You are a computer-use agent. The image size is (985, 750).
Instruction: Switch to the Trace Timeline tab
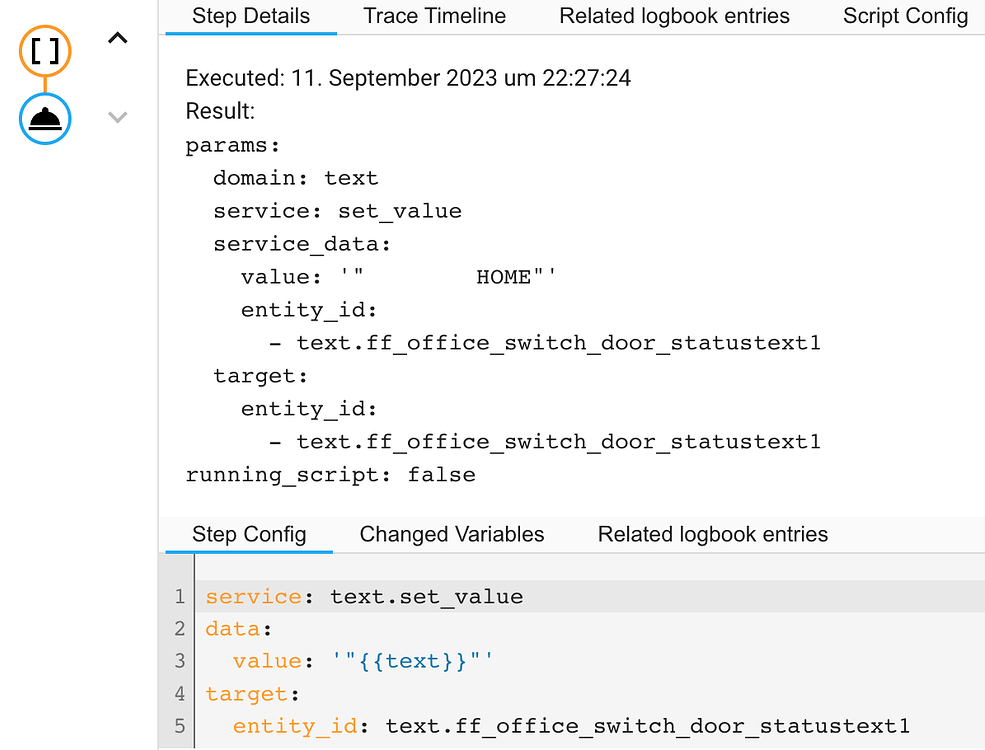click(434, 16)
